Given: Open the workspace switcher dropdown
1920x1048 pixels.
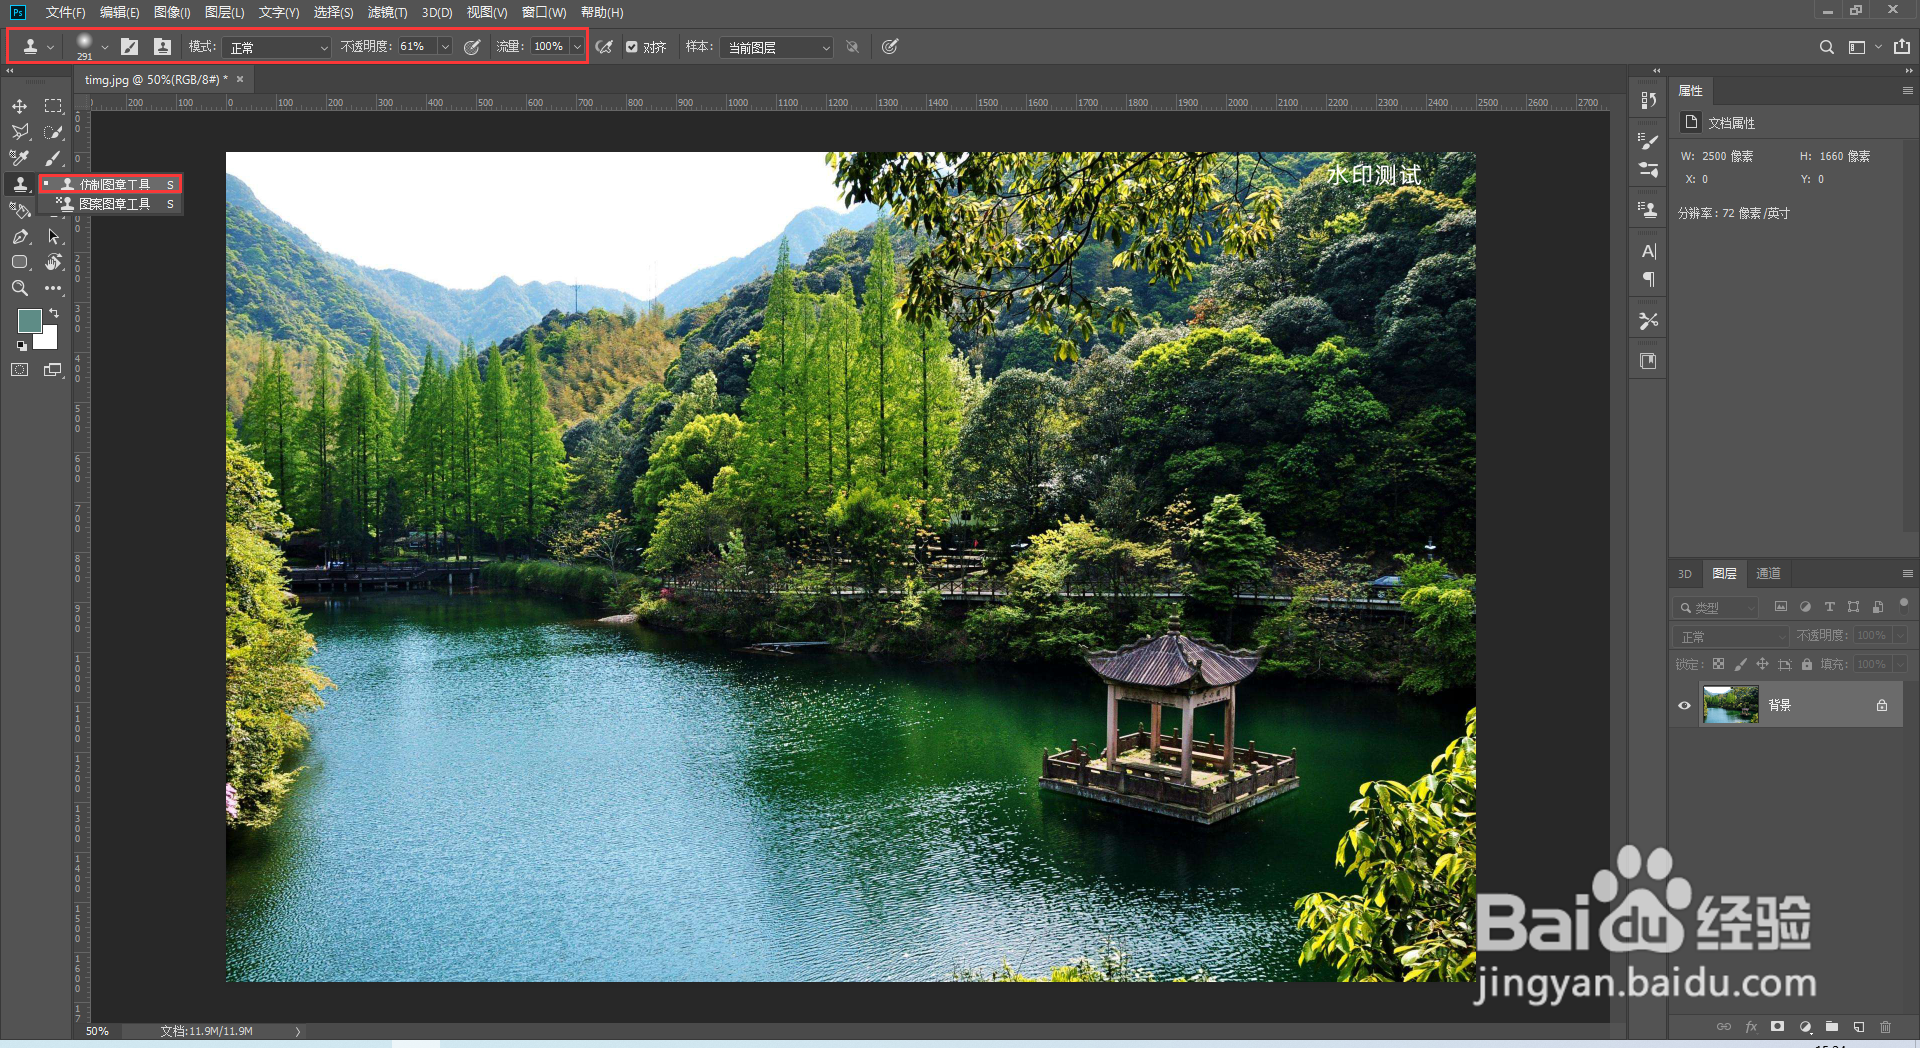Looking at the screenshot, I should (1864, 47).
